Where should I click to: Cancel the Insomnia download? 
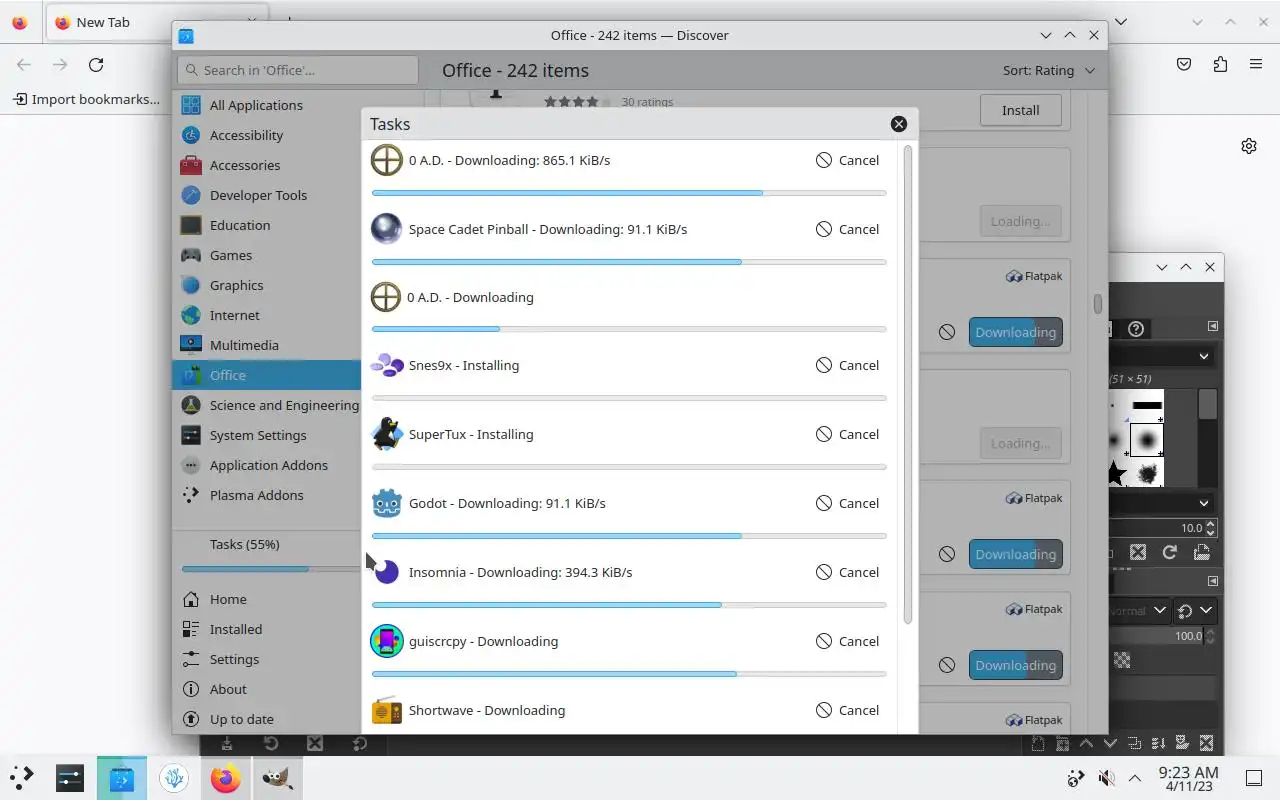click(x=847, y=572)
